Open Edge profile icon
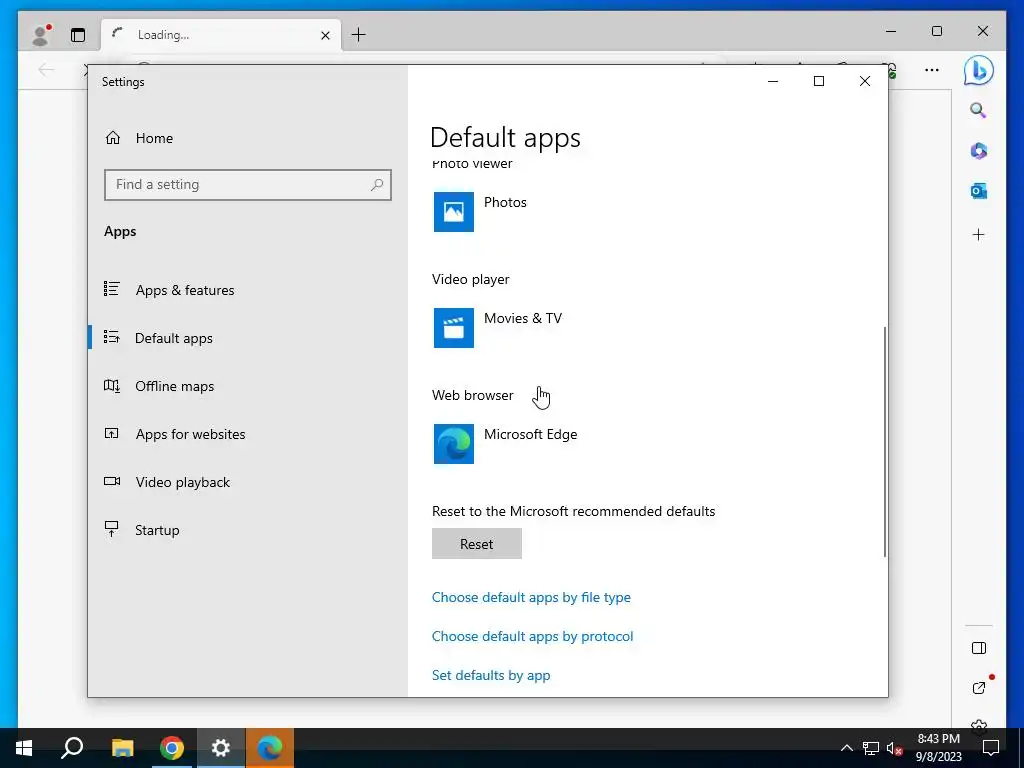 pos(42,35)
